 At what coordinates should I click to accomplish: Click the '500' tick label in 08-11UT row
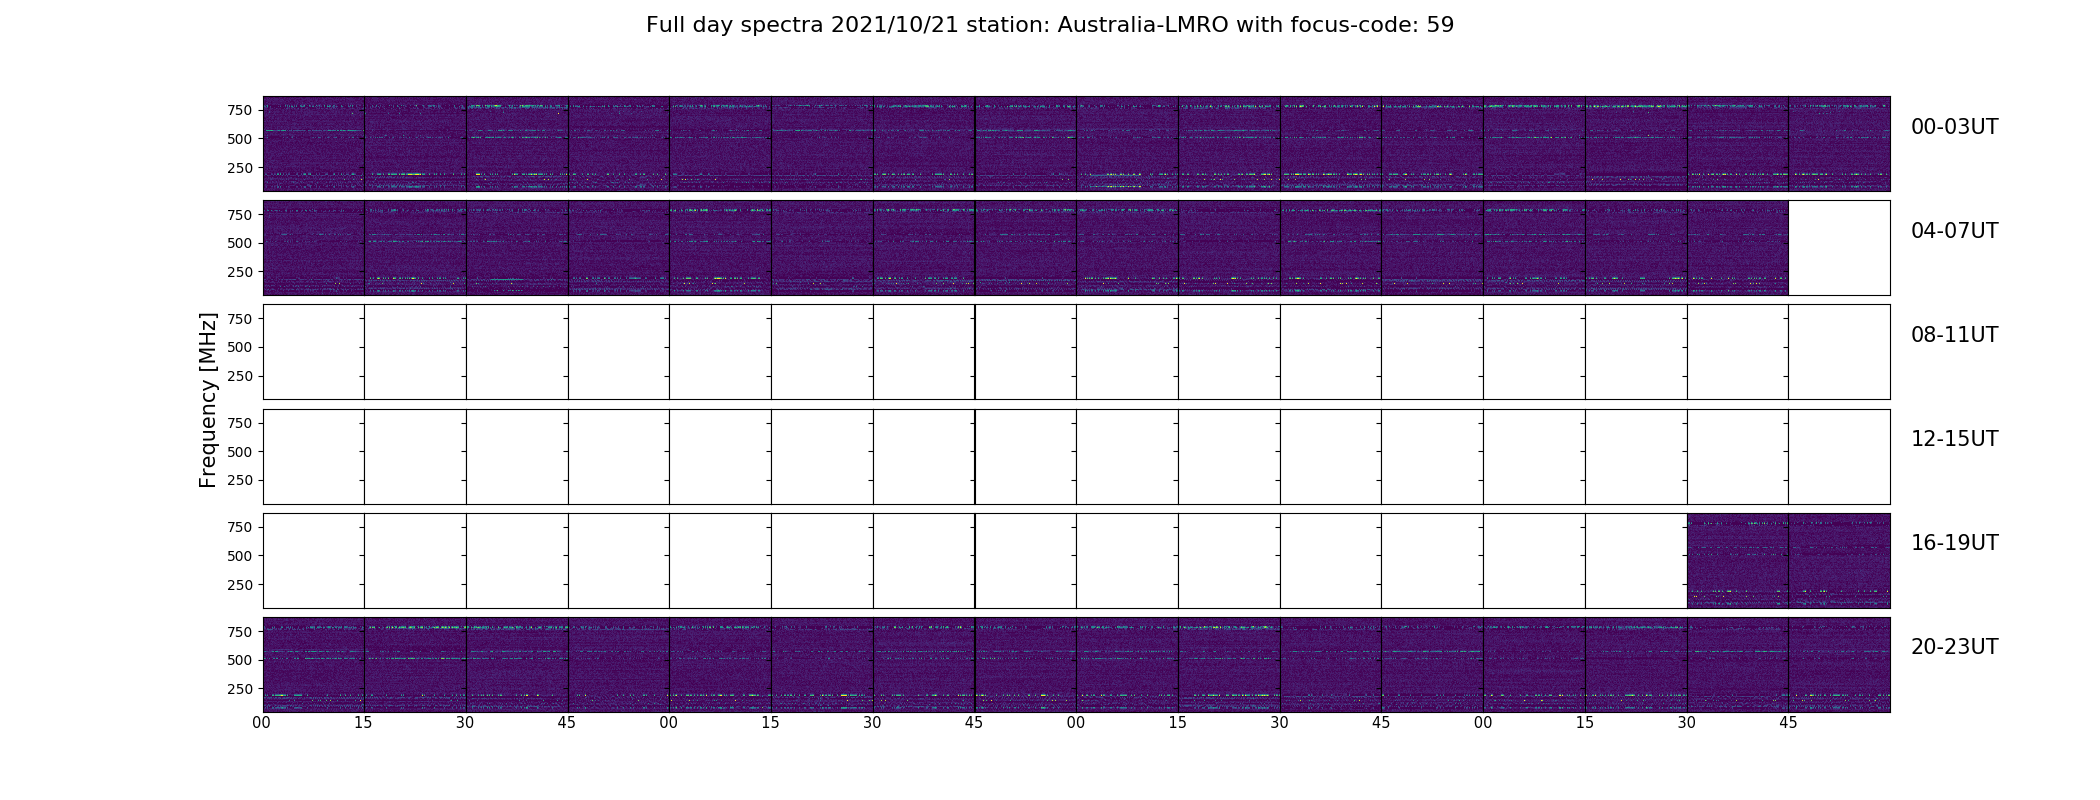(239, 347)
